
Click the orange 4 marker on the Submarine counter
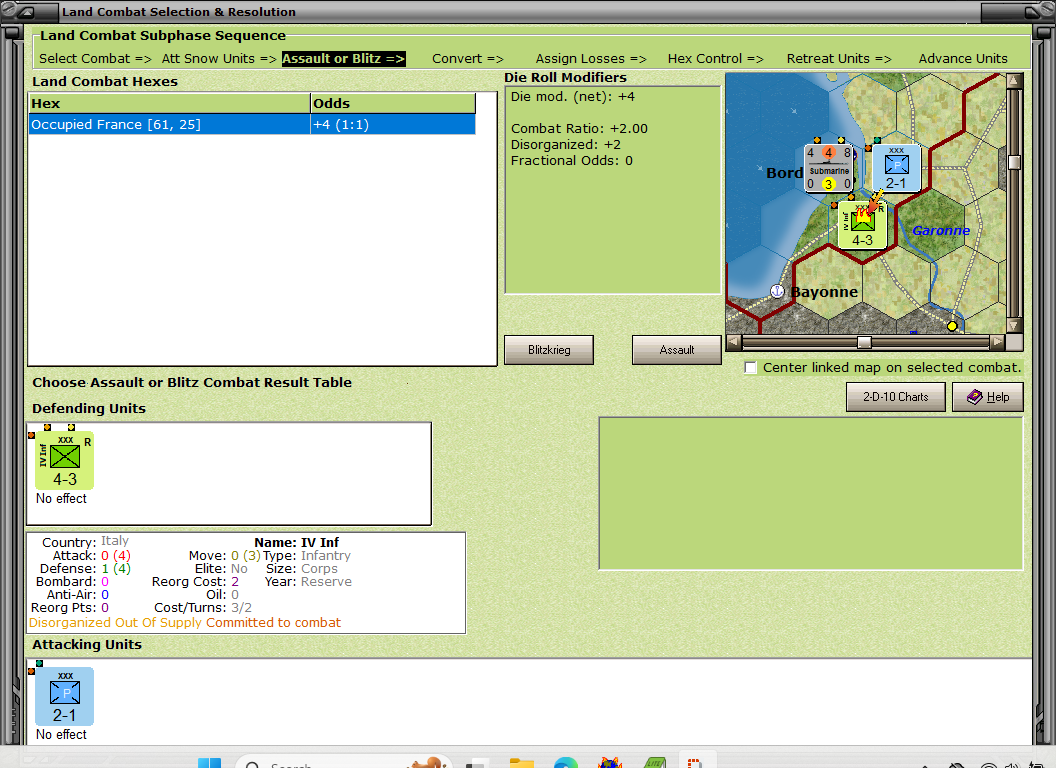click(x=829, y=153)
